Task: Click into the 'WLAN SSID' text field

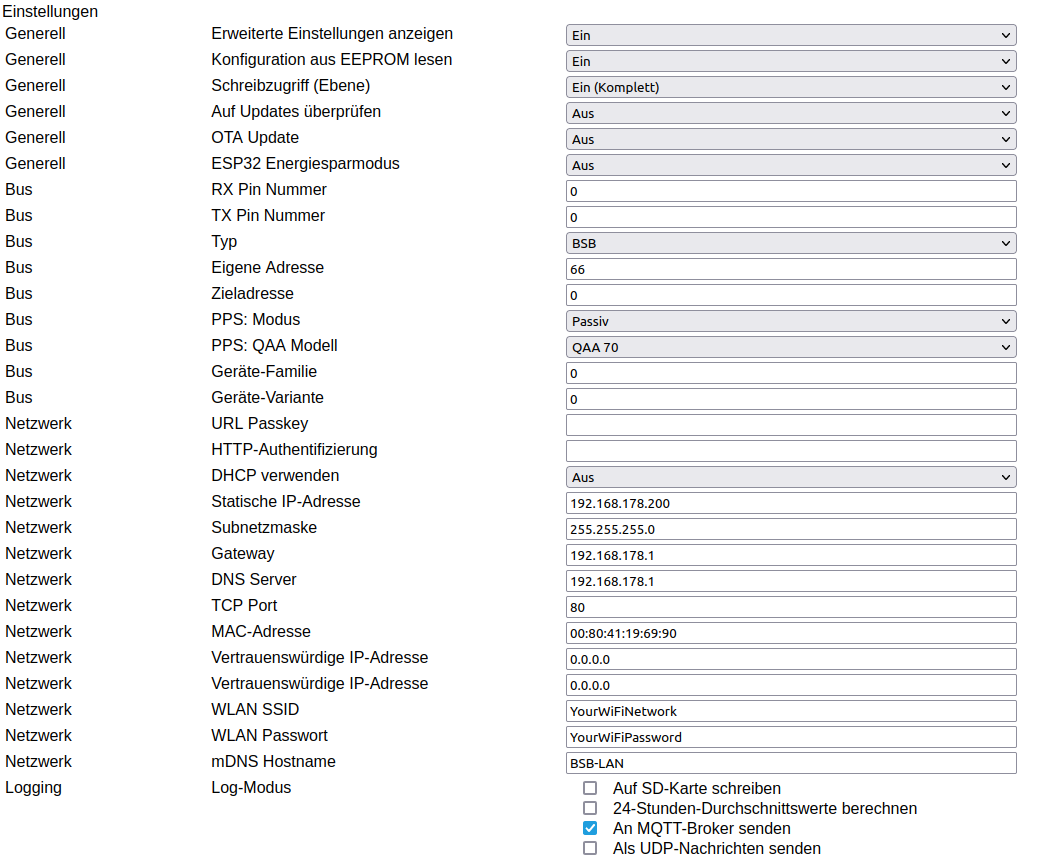Action: click(x=791, y=711)
